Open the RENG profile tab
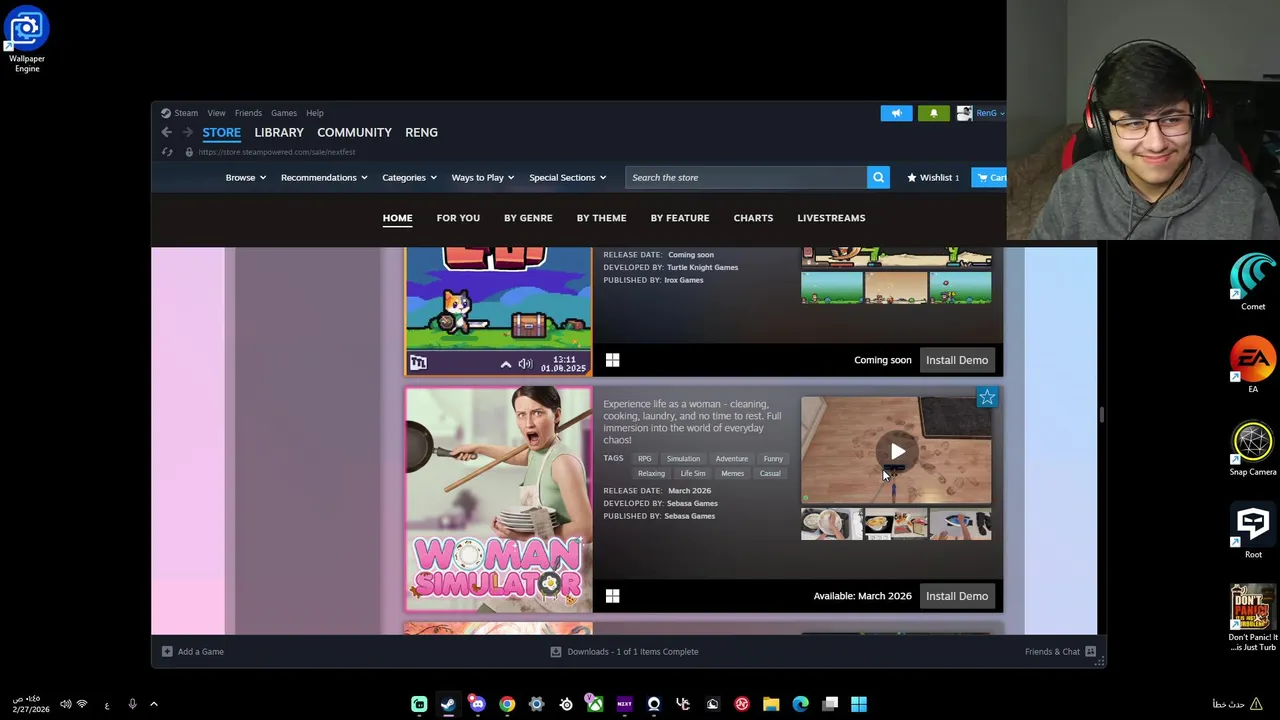The height and width of the screenshot is (720, 1280). point(421,132)
